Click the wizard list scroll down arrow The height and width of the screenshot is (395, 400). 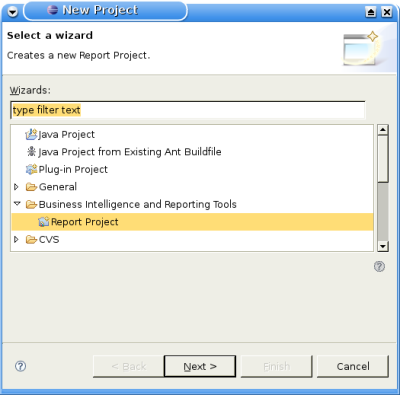(383, 246)
